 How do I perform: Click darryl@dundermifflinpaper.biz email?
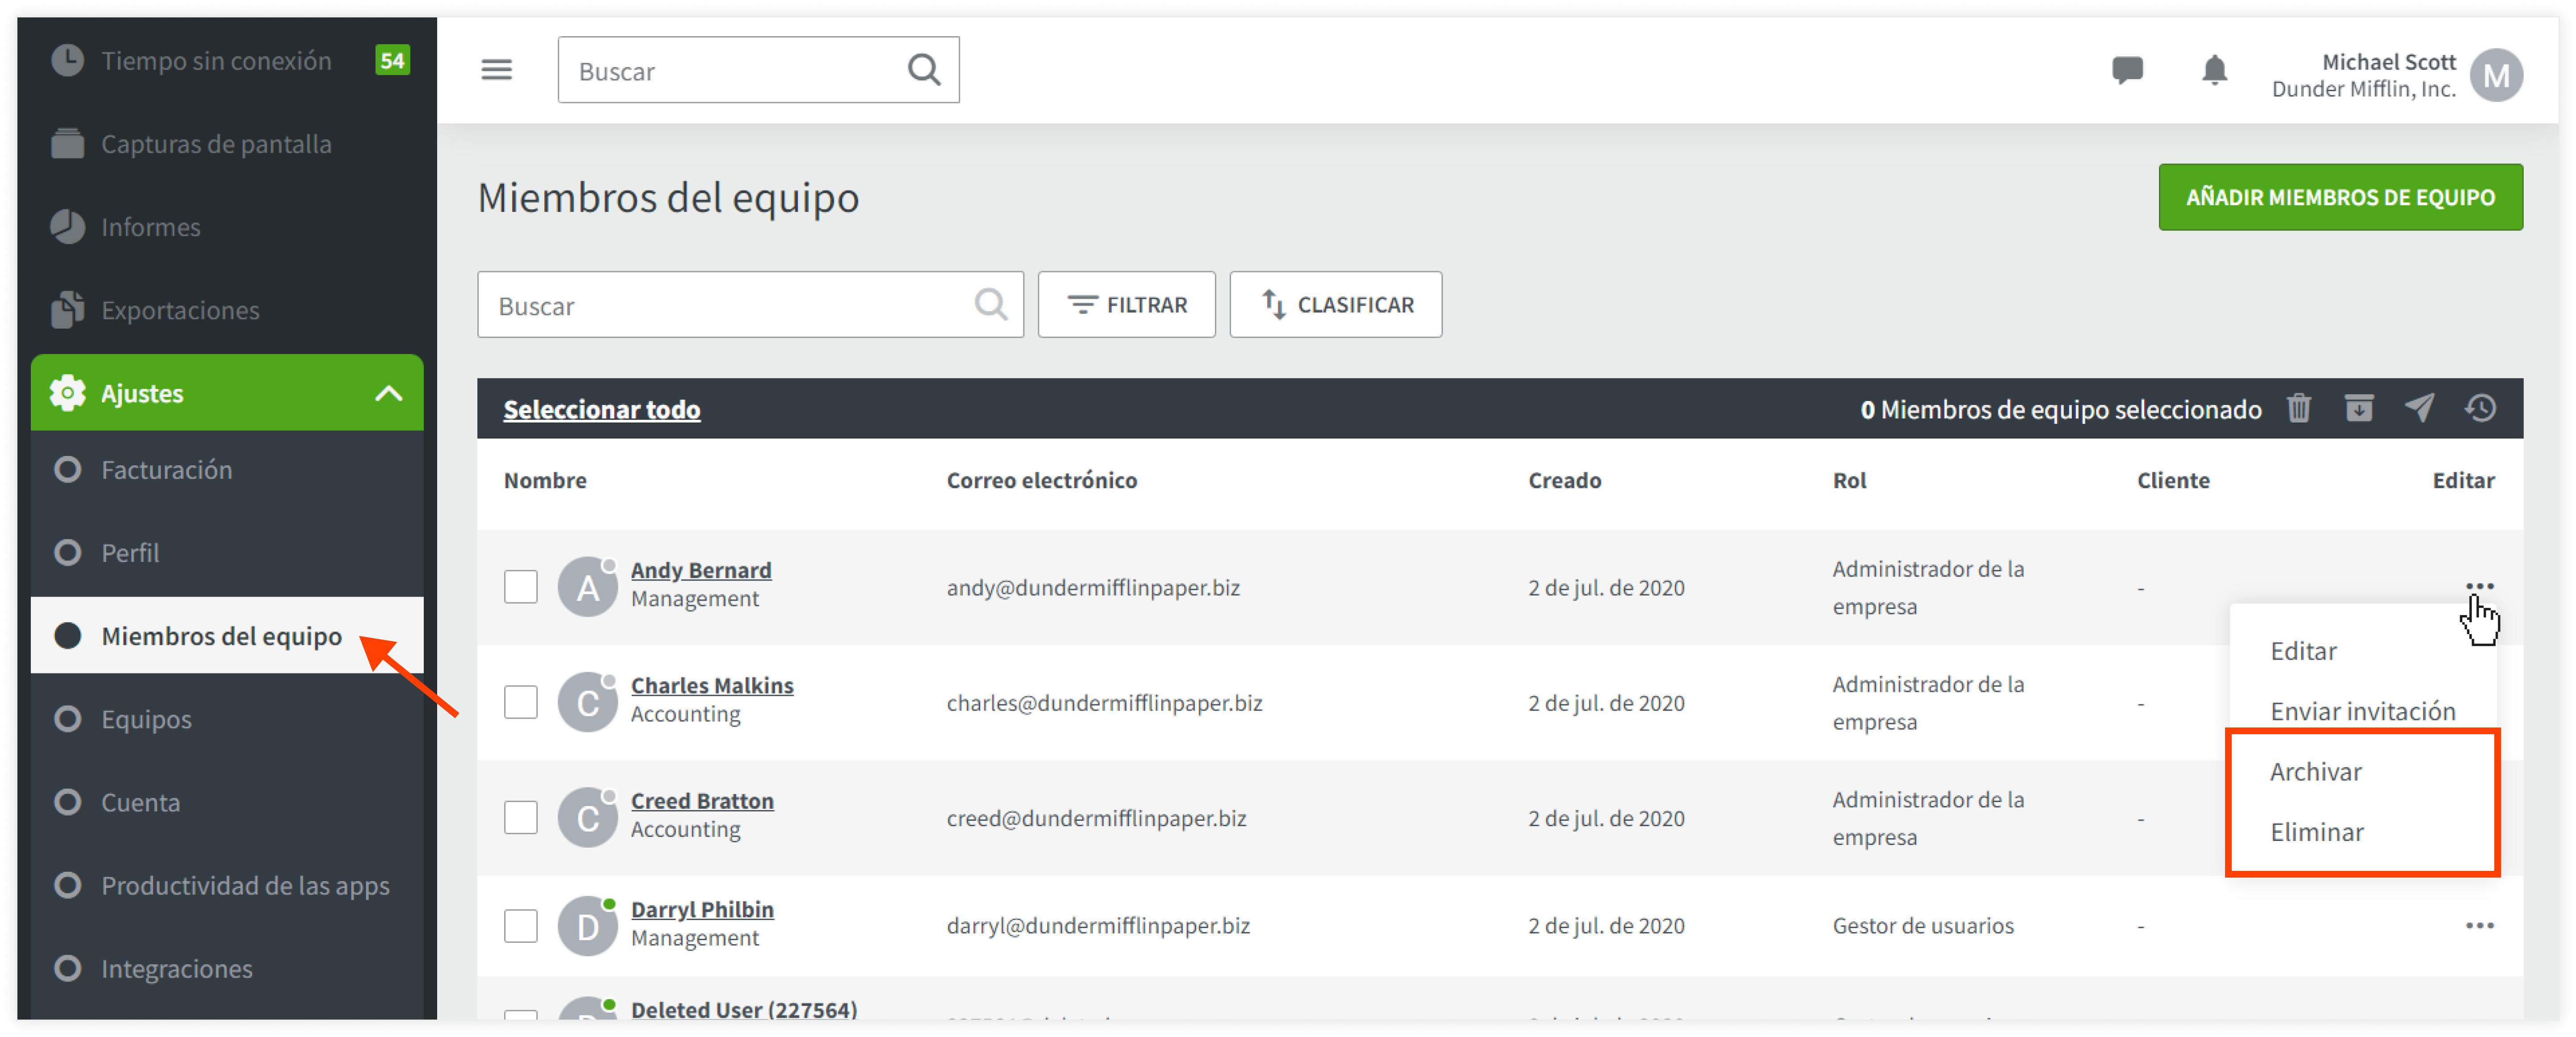(1097, 925)
